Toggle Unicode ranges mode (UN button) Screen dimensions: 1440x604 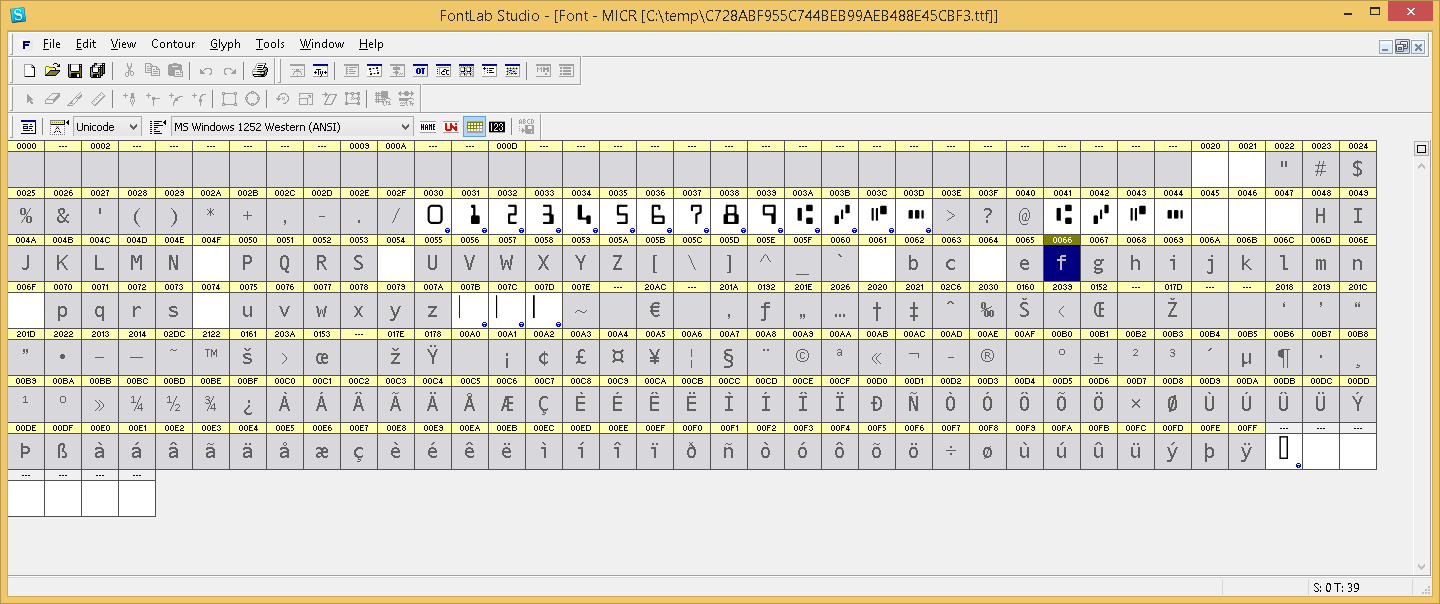tap(451, 127)
